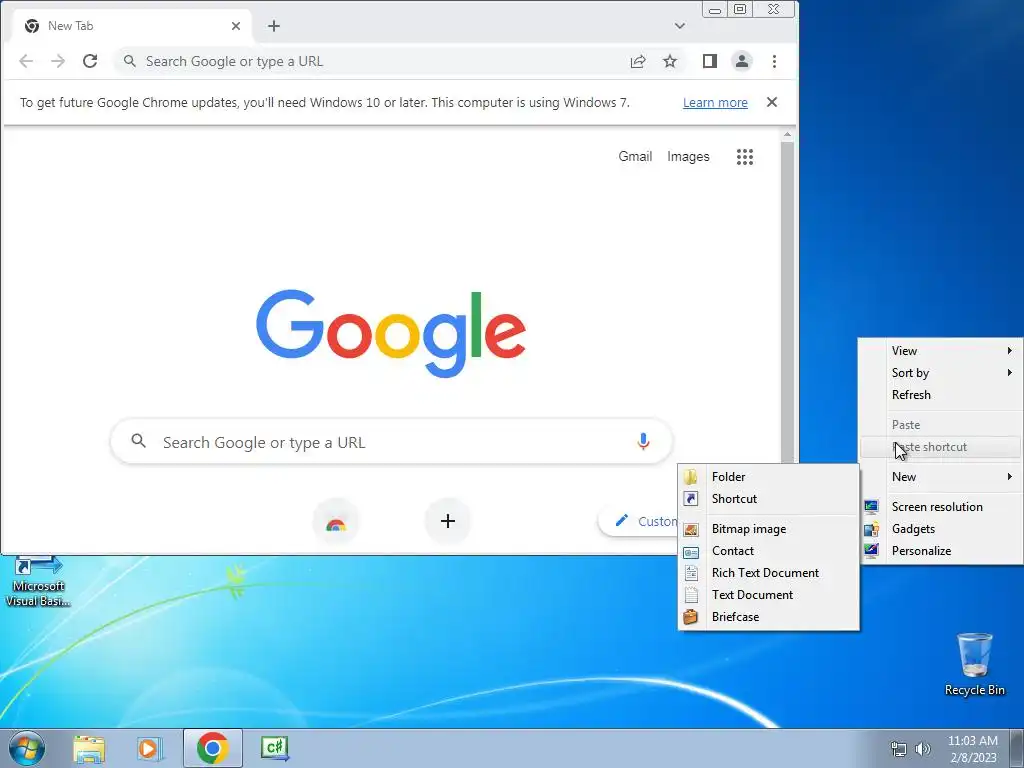1024x768 pixels.
Task: Open Windows Explorer from the taskbar
Action: click(89, 749)
